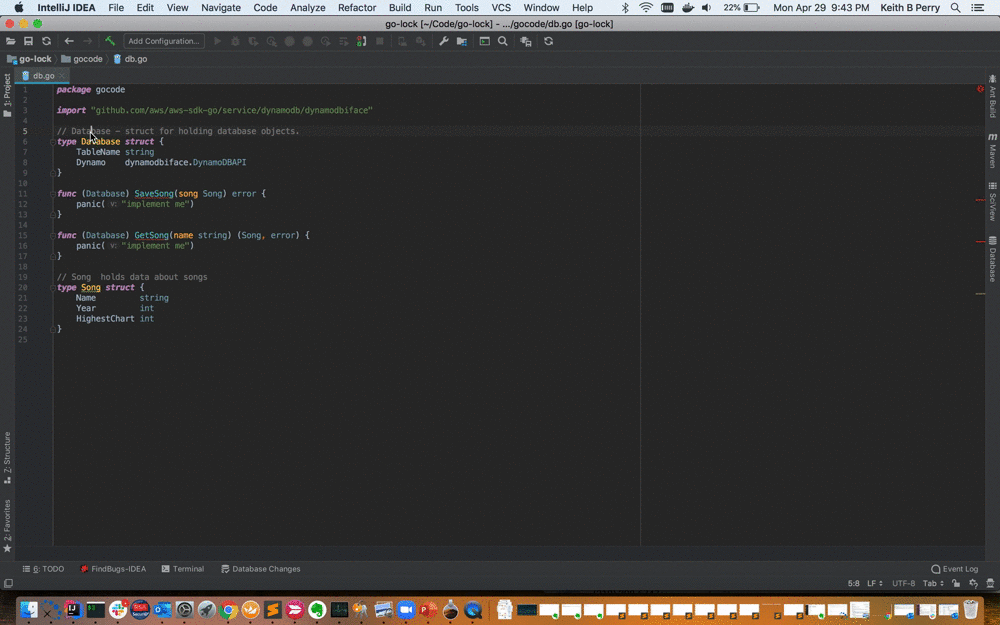Open the Project Structure folder icon
This screenshot has height=625, width=1000.
(462, 41)
